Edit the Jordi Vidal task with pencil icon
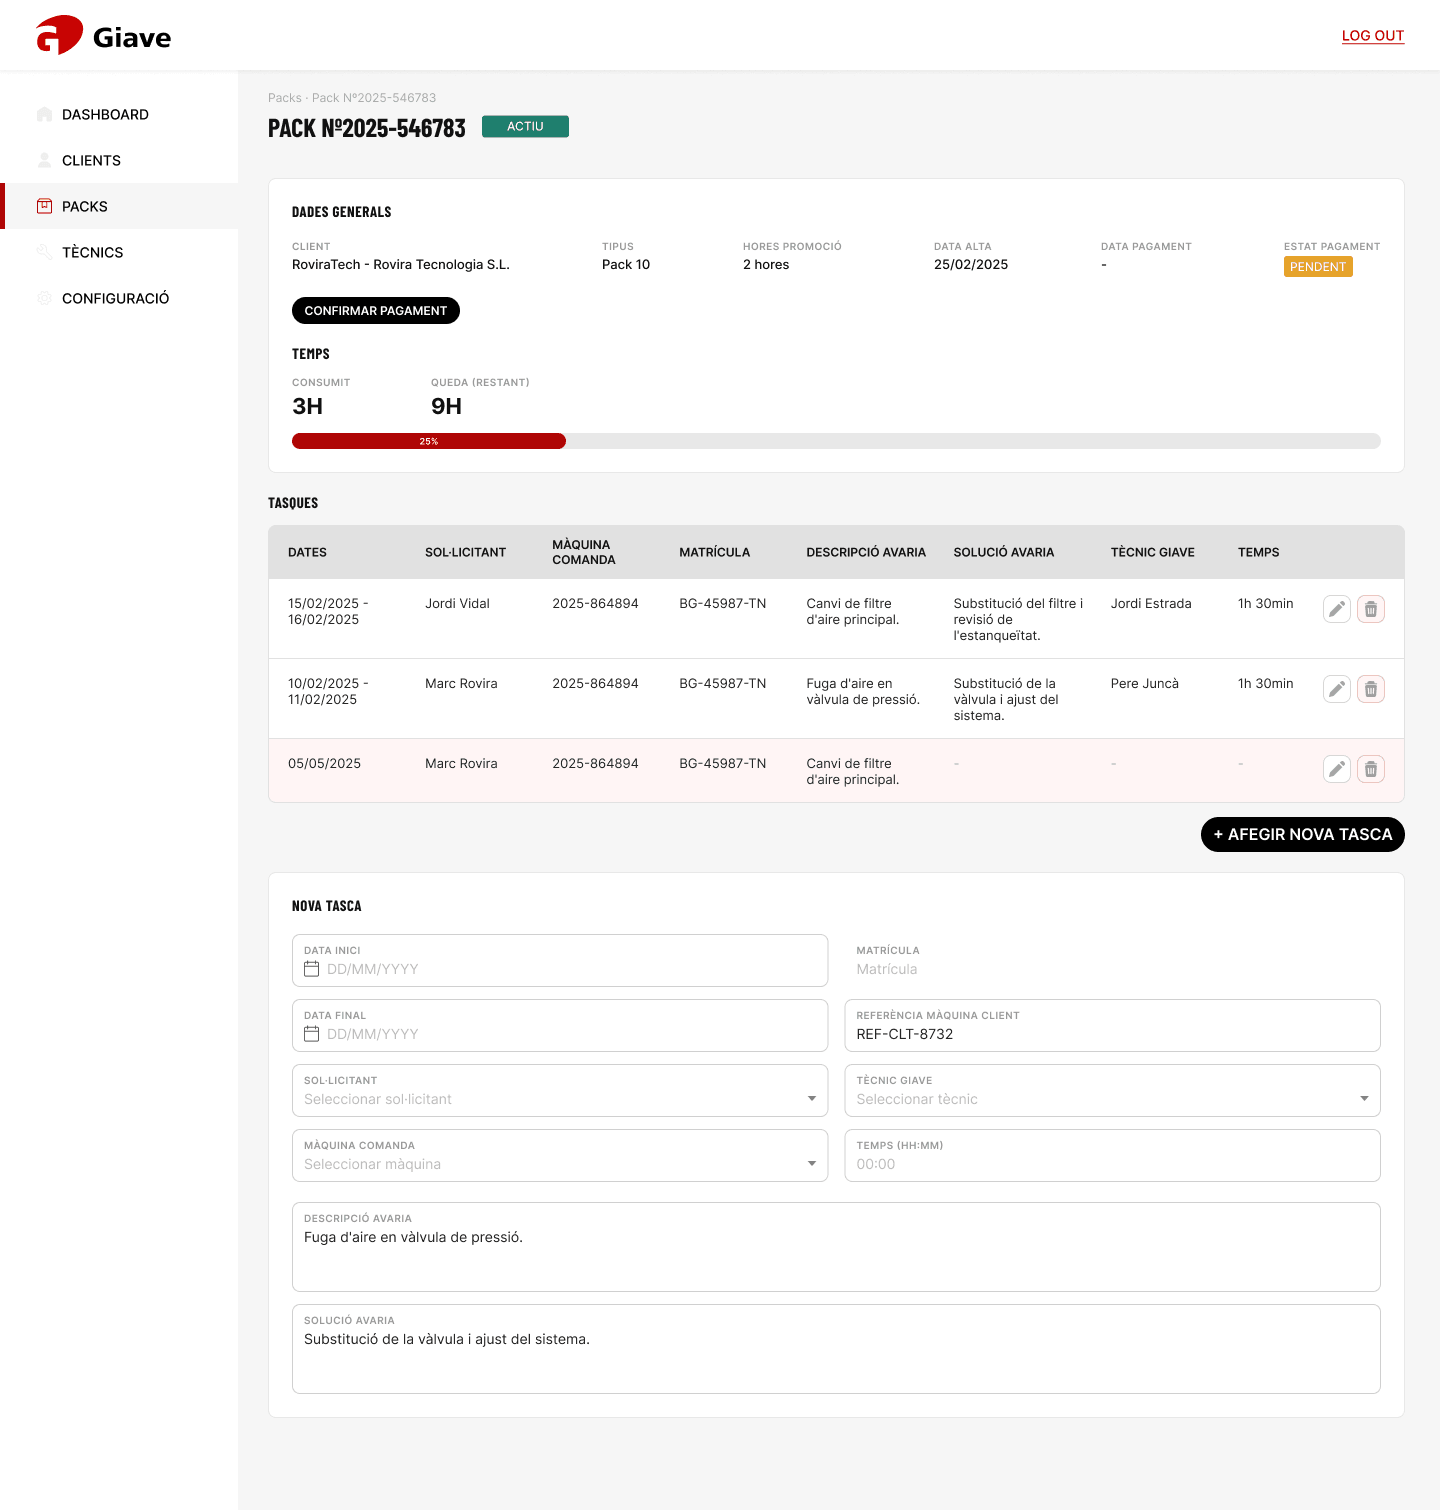Image resolution: width=1440 pixels, height=1510 pixels. (x=1337, y=609)
